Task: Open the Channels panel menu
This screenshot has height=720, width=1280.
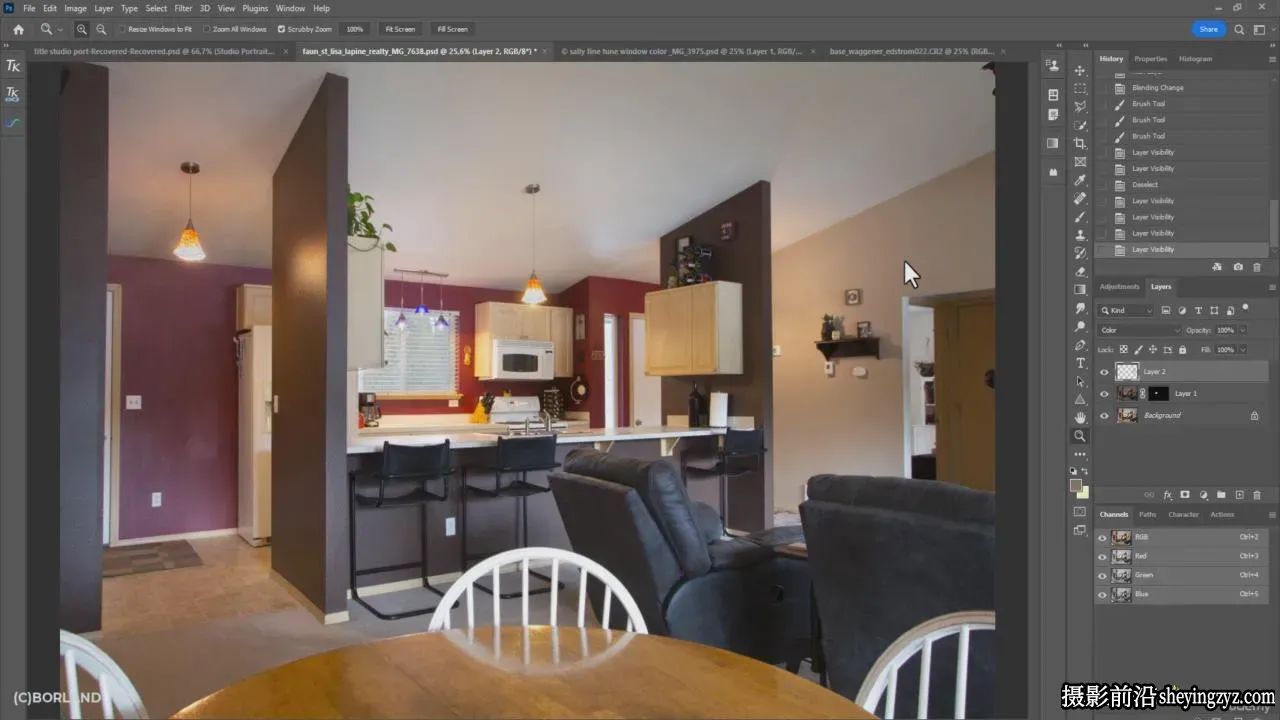Action: (x=1270, y=515)
